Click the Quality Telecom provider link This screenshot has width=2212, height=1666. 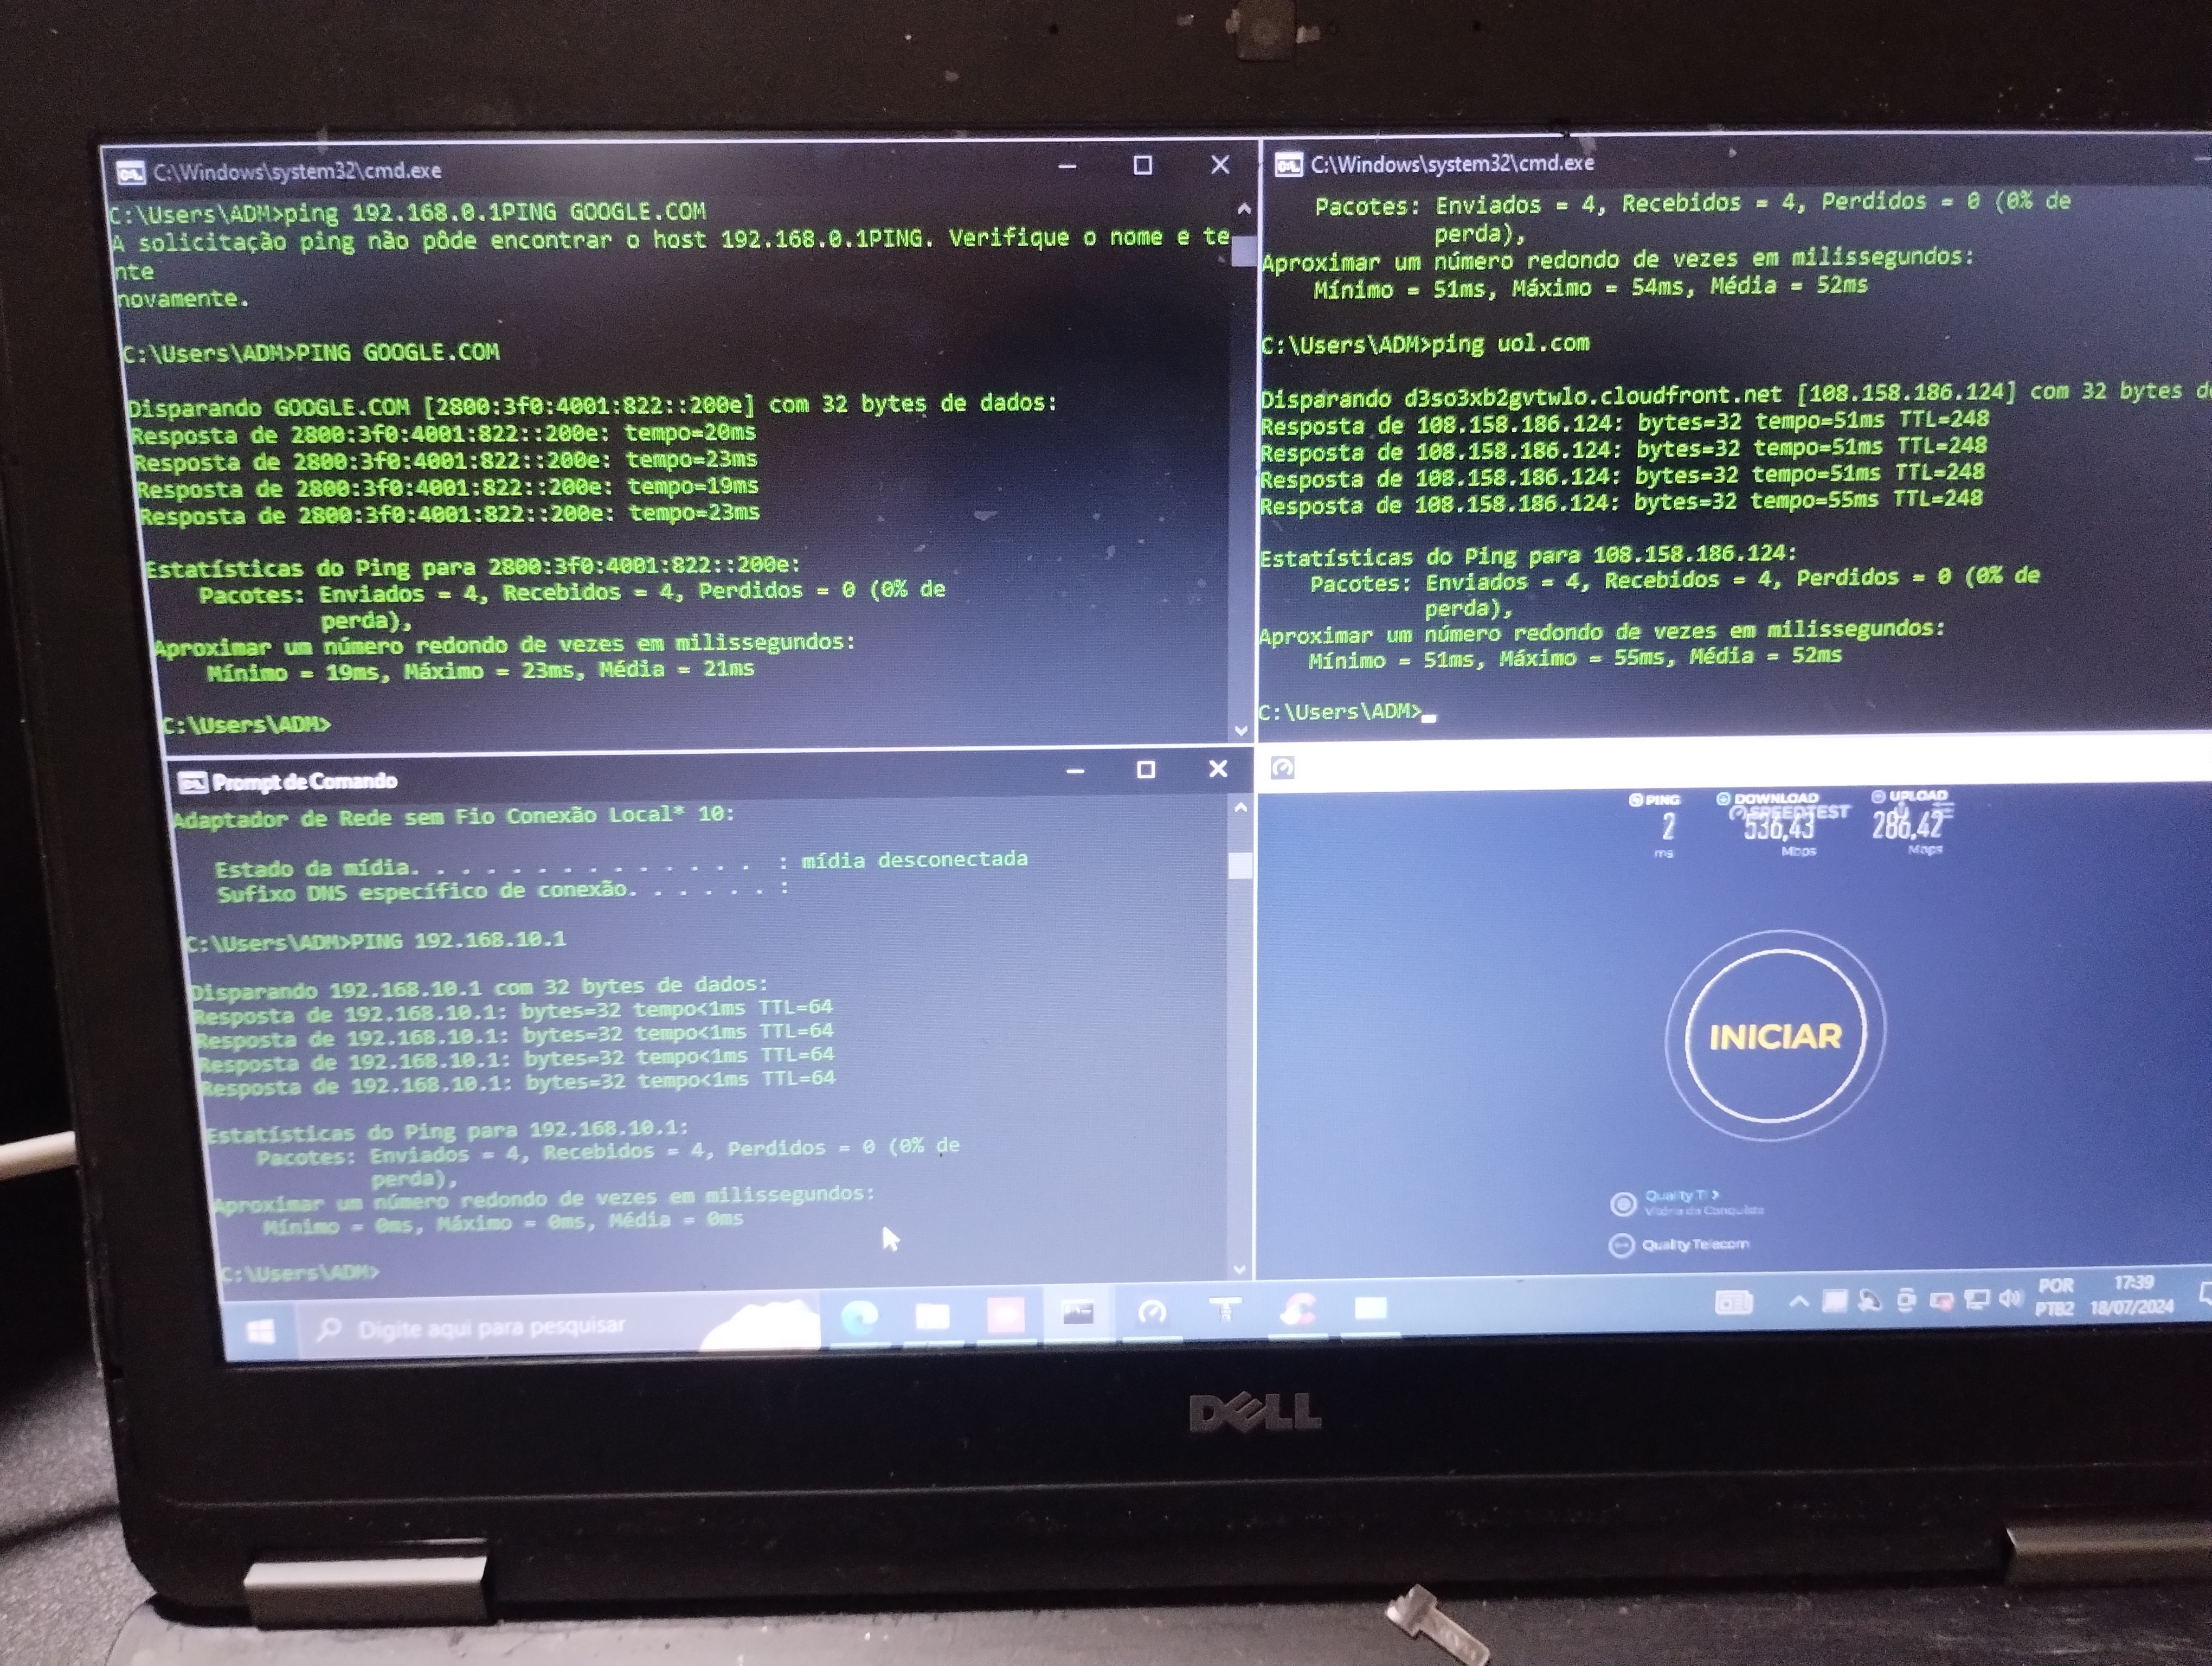[1695, 1244]
